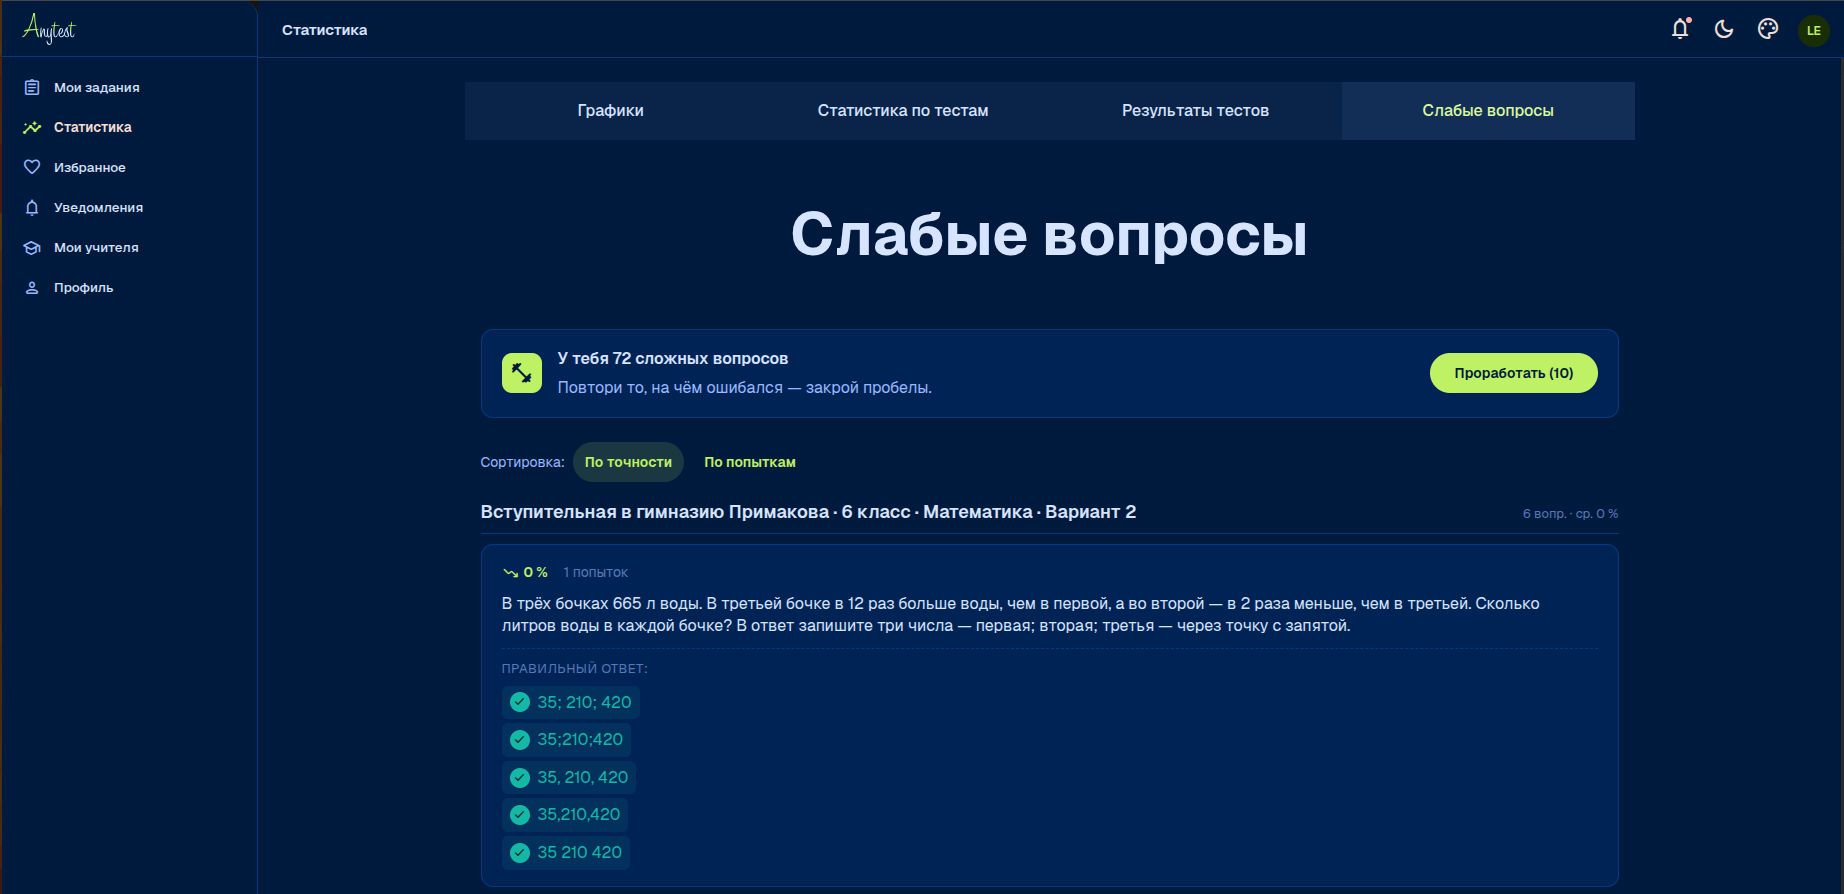The image size is (1844, 894).
Task: Click the check icon beside 35 210 420
Action: 520,853
